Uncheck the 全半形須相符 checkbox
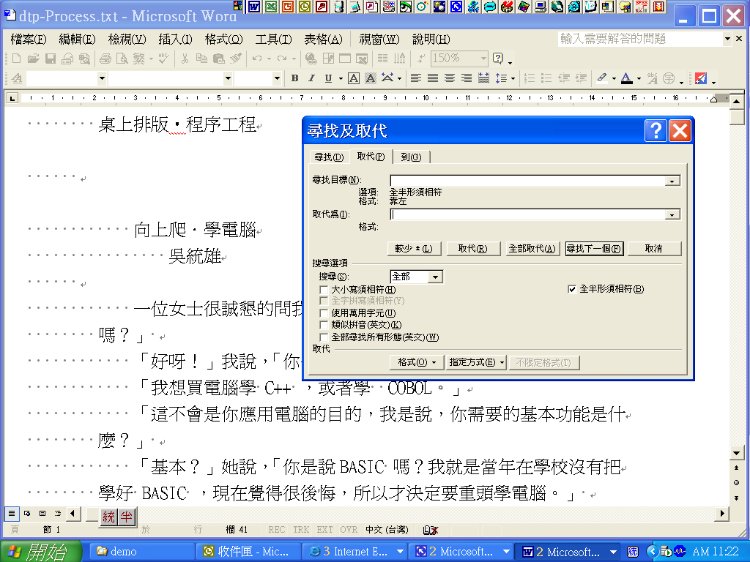The image size is (750, 562). (x=572, y=289)
